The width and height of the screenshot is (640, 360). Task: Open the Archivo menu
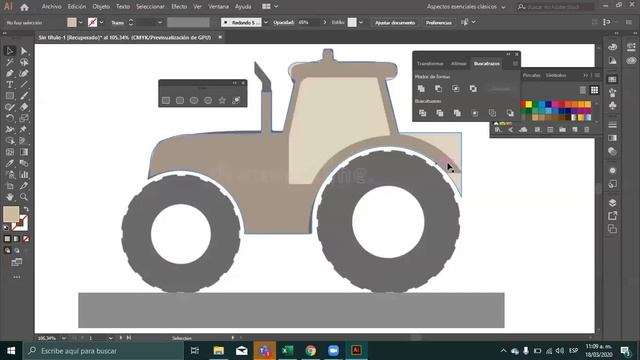click(x=51, y=7)
